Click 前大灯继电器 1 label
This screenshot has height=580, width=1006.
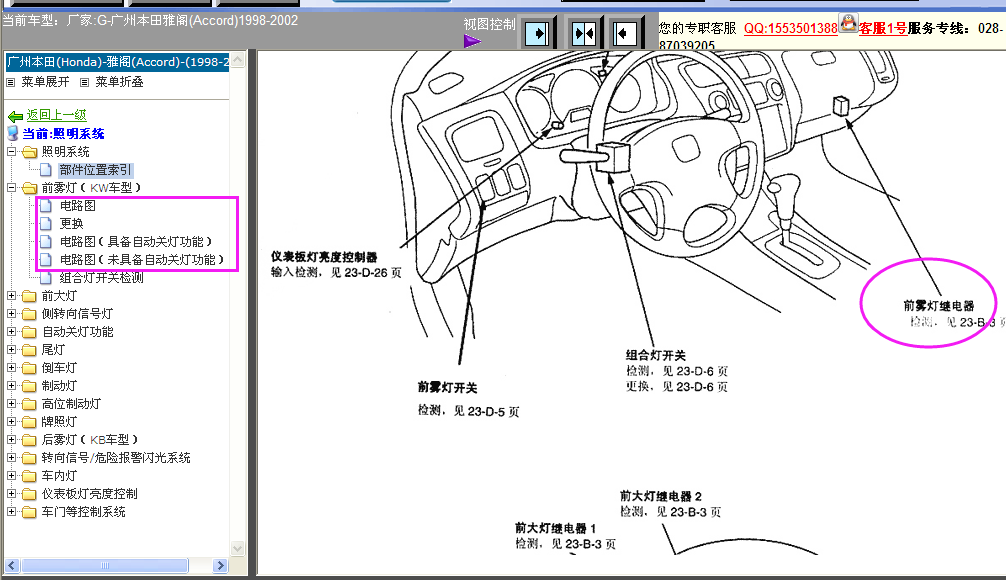pyautogui.click(x=556, y=528)
